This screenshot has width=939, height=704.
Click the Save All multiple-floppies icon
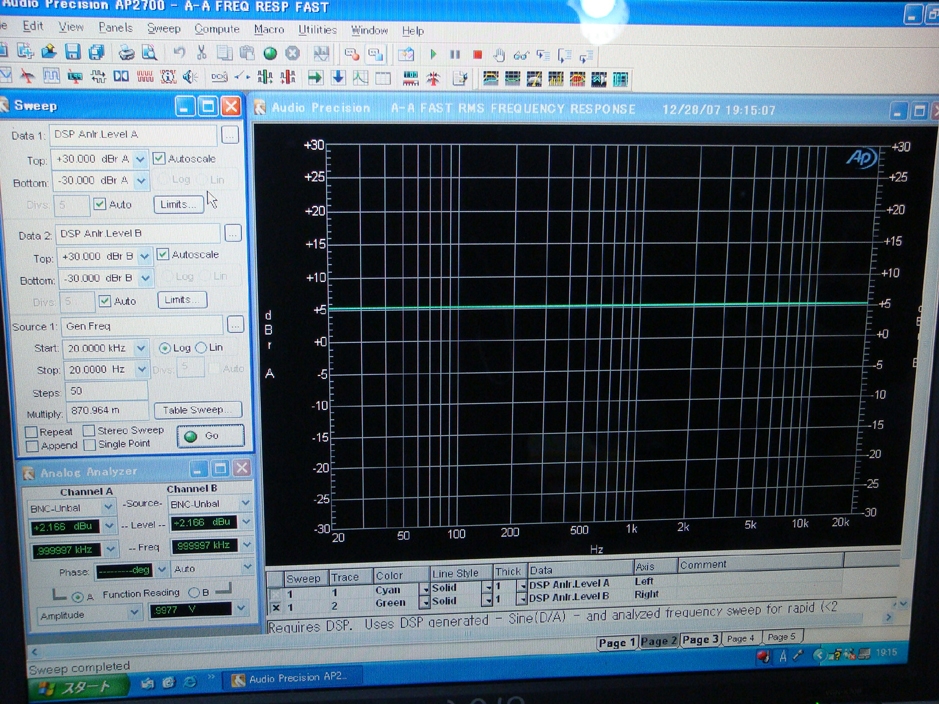(96, 52)
